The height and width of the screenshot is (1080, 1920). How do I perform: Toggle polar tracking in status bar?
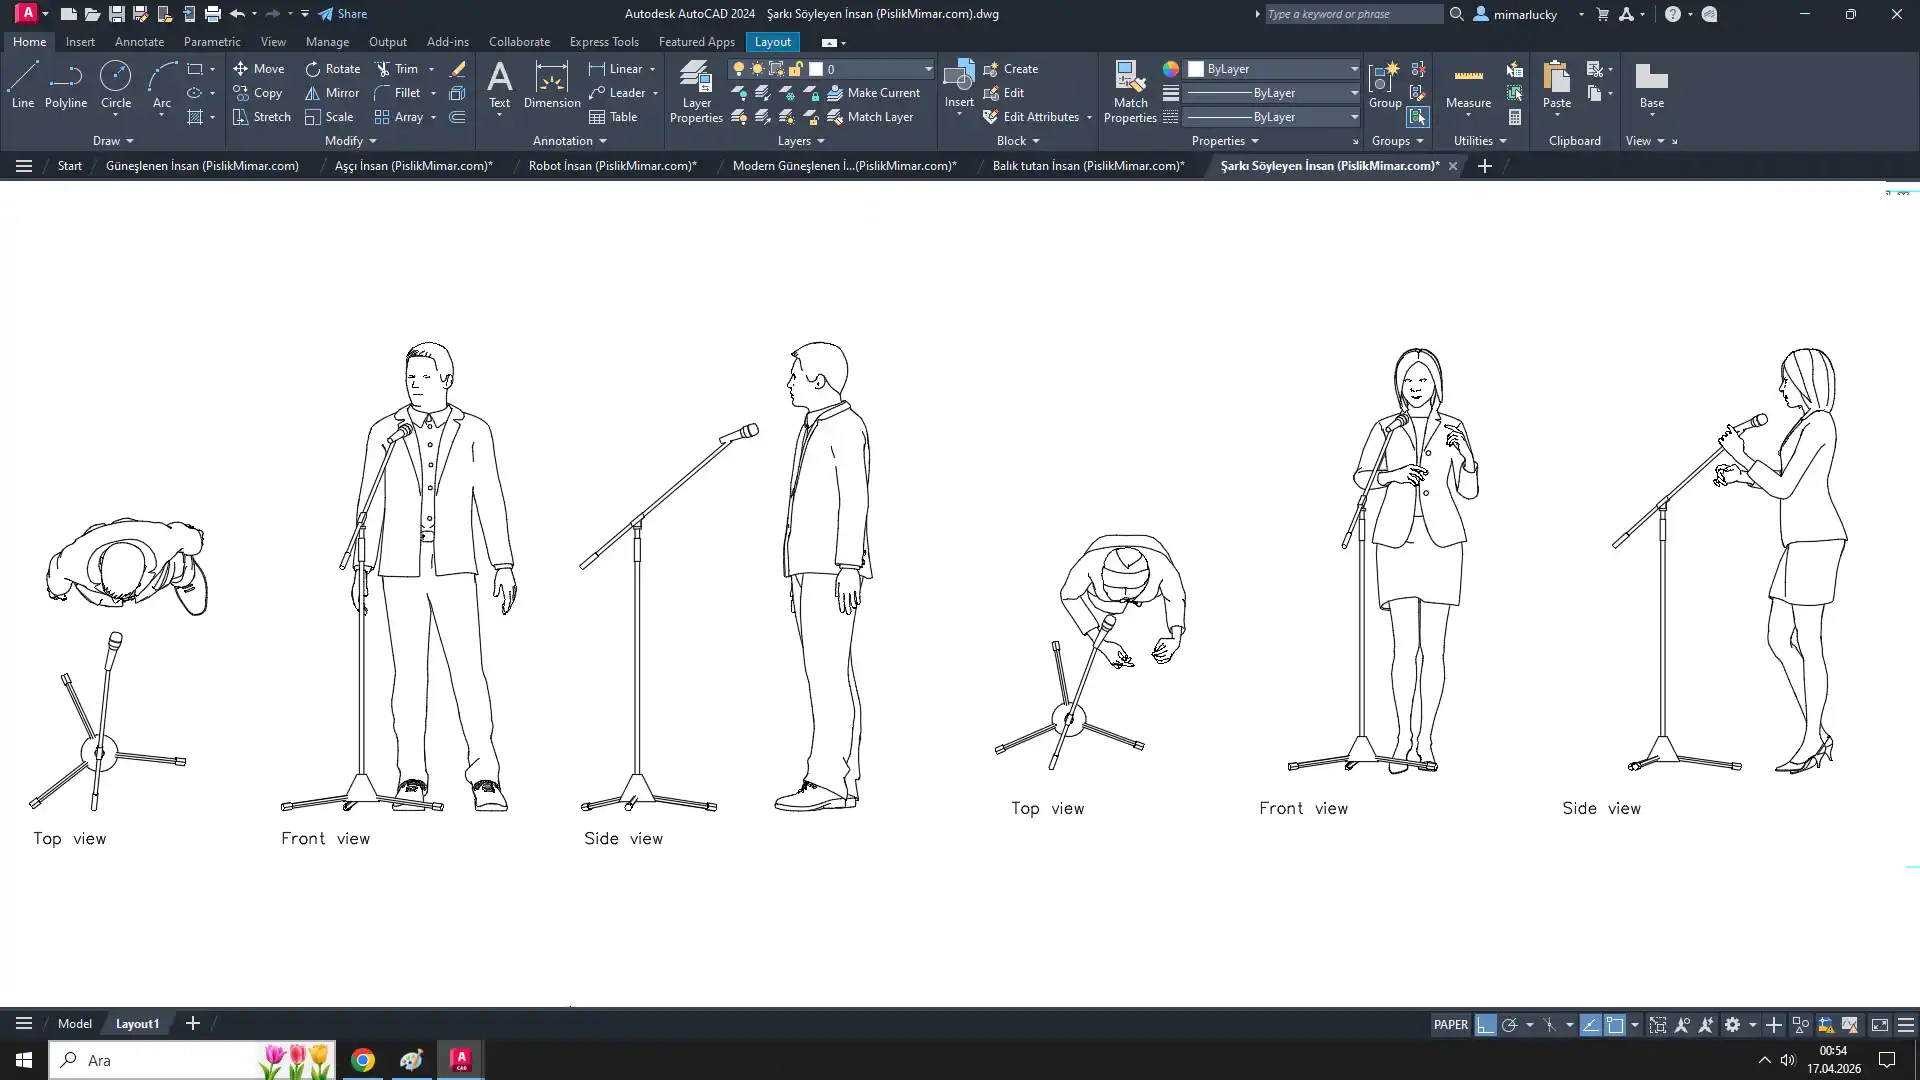click(x=1509, y=1025)
